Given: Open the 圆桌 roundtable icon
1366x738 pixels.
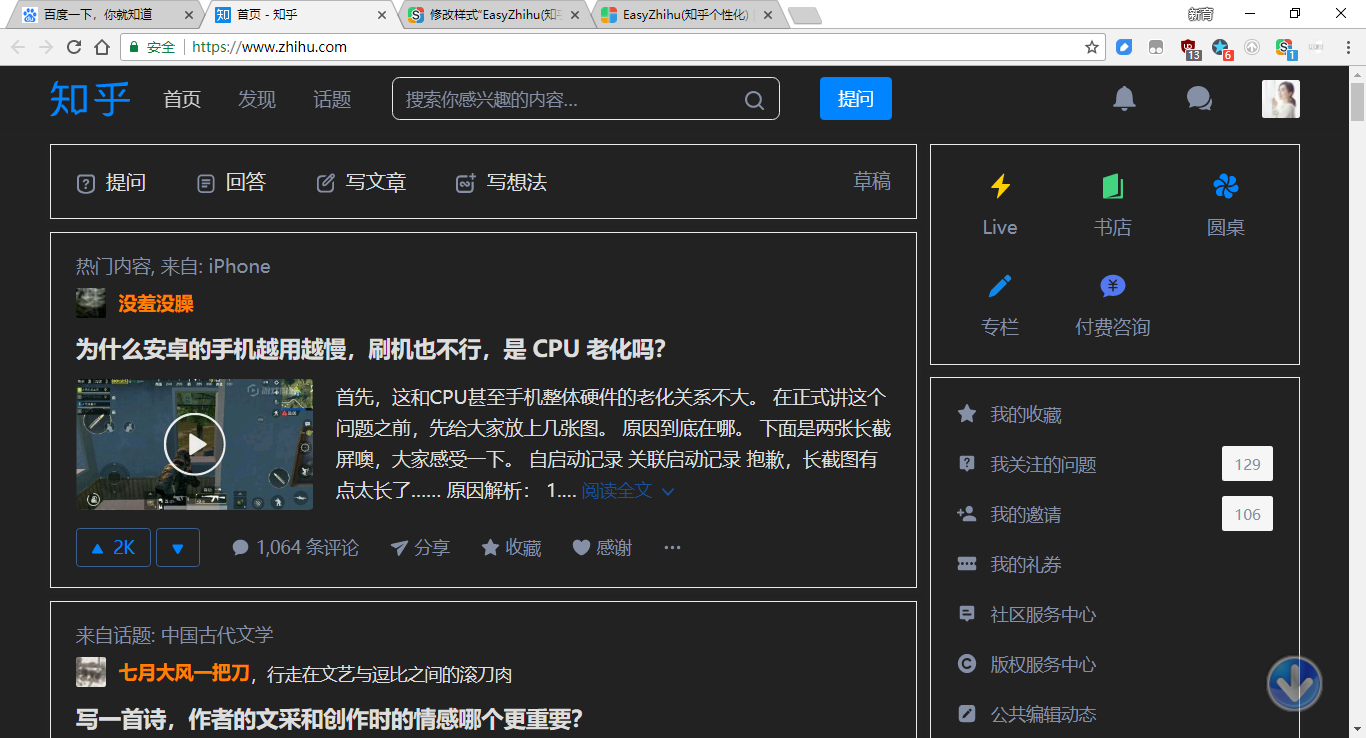Looking at the screenshot, I should (1226, 186).
